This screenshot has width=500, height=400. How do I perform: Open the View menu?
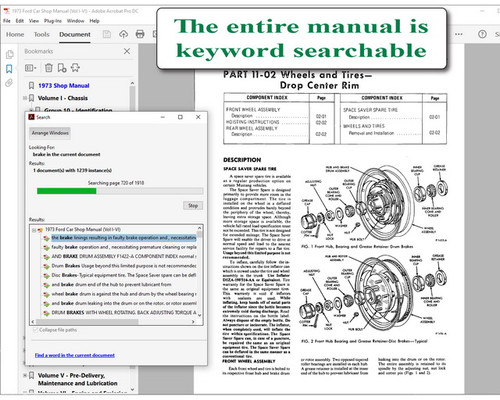tap(34, 21)
